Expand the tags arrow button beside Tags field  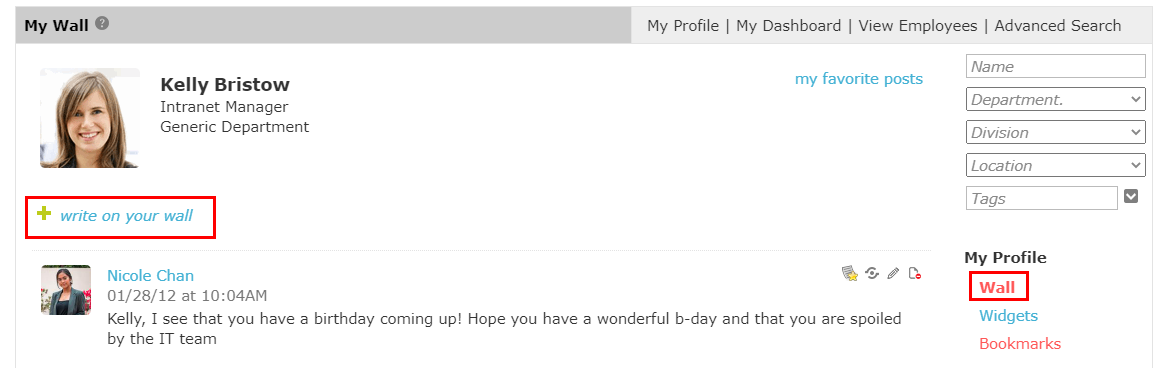[x=1131, y=196]
